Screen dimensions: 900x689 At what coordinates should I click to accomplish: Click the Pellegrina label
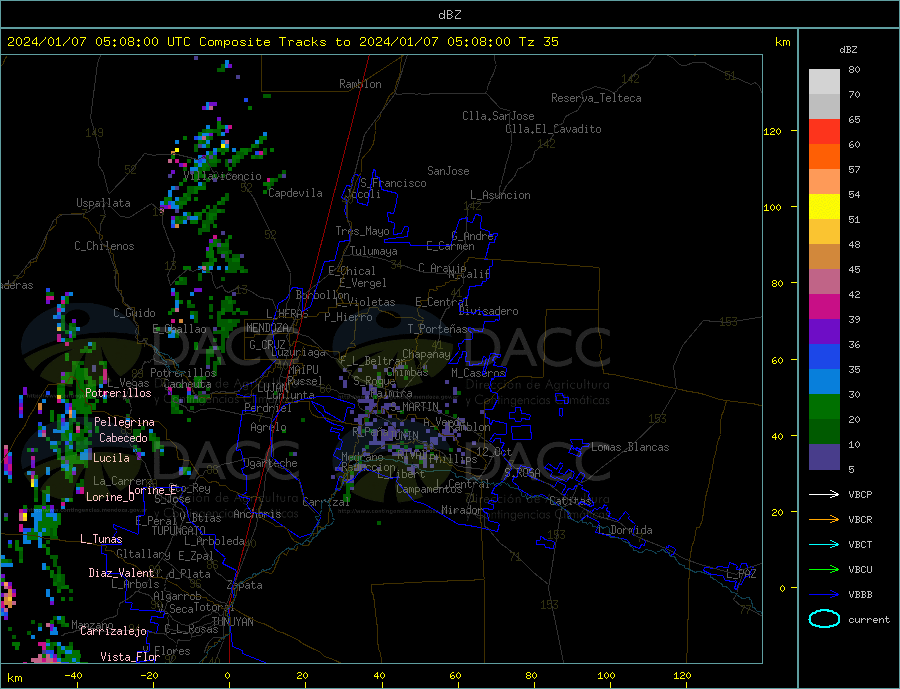(x=125, y=423)
